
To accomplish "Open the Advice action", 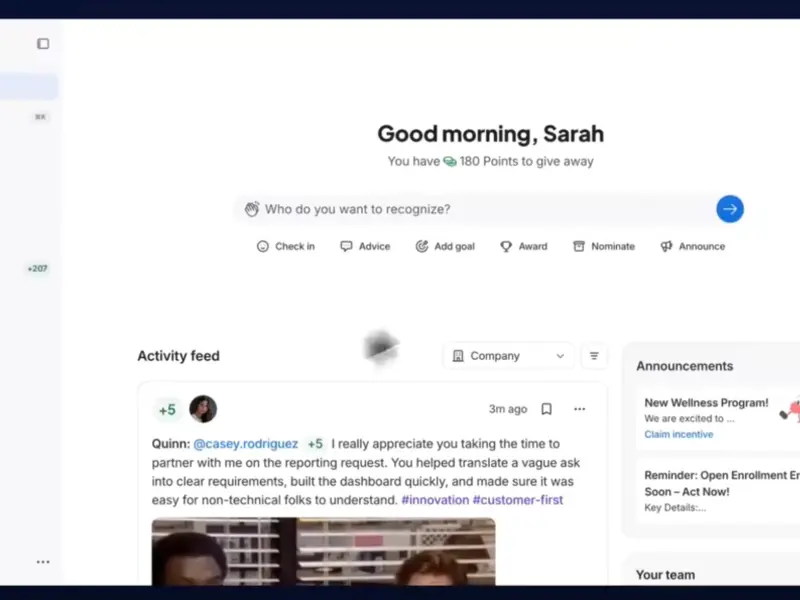I will pyautogui.click(x=365, y=246).
